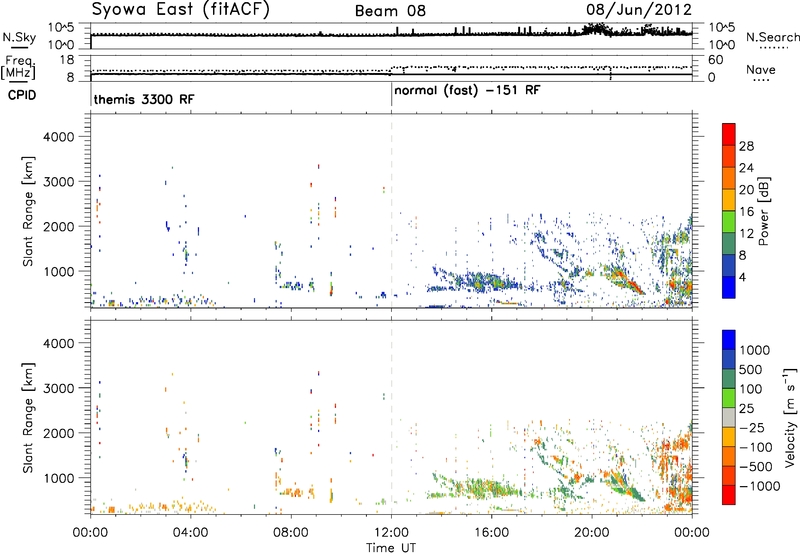Click the 'Nave' legend label
800x554 pixels.
(x=761, y=69)
